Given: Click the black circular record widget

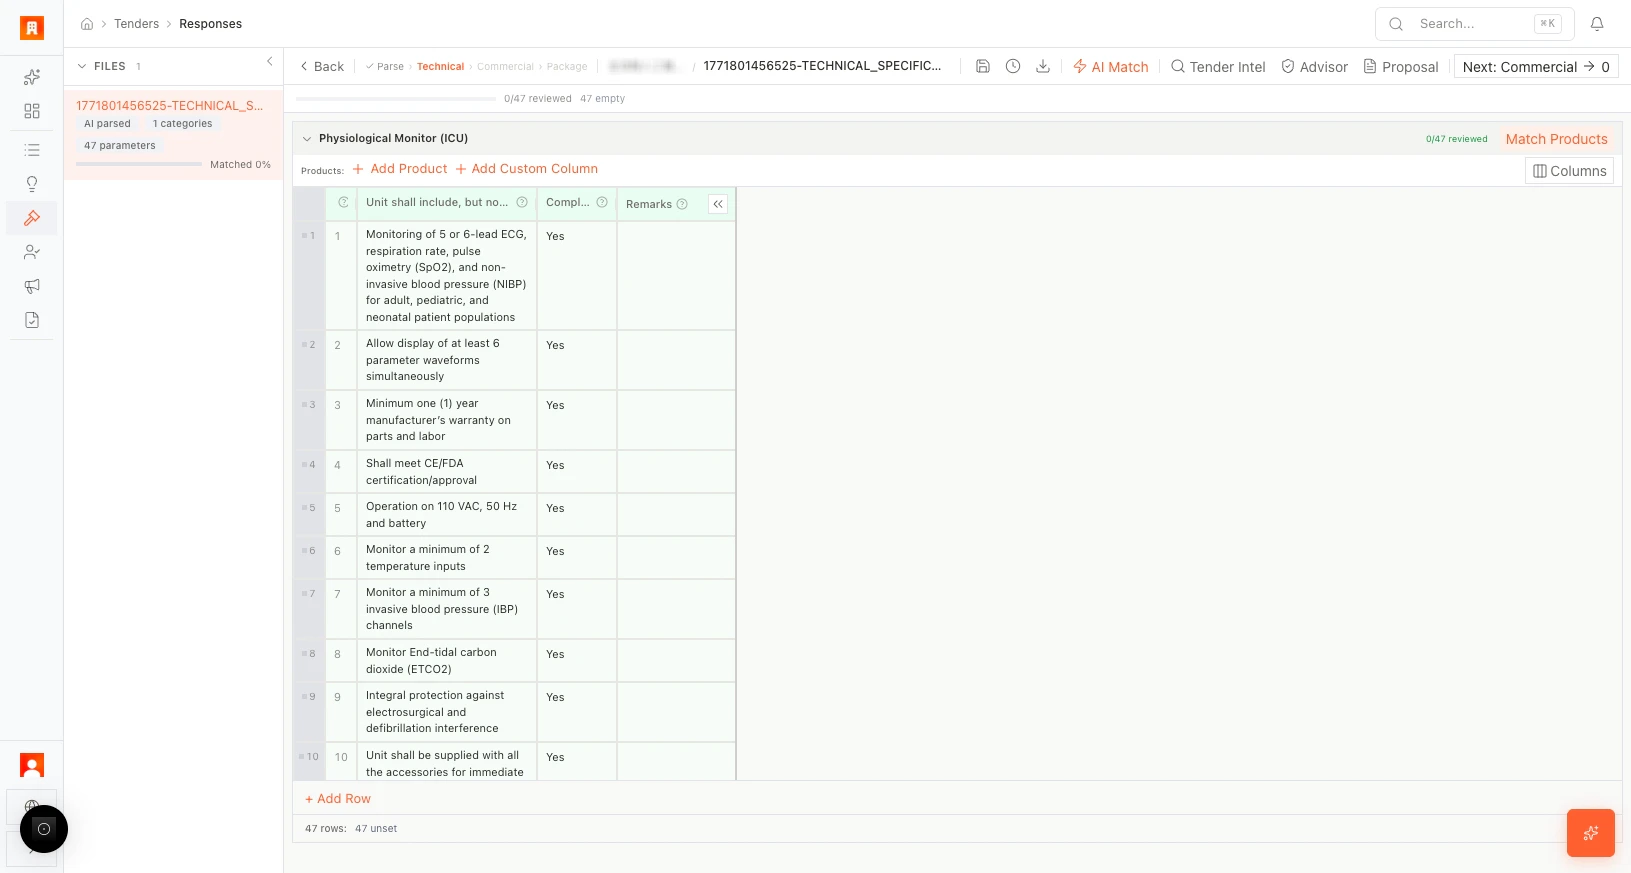Looking at the screenshot, I should 44,829.
